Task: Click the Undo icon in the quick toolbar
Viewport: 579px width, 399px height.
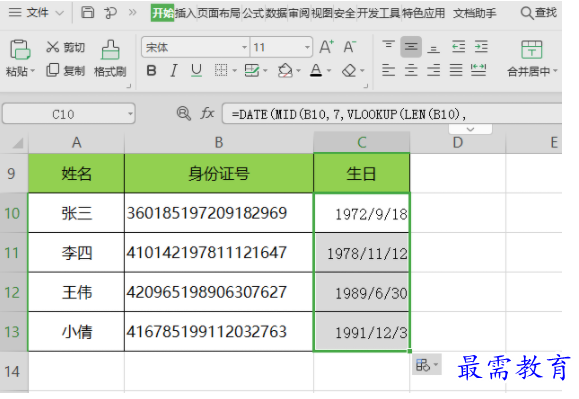Action: click(x=110, y=13)
